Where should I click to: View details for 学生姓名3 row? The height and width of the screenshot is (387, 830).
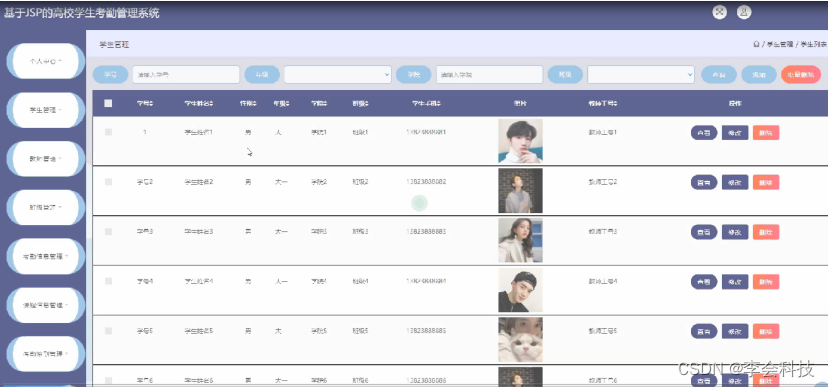click(x=704, y=232)
